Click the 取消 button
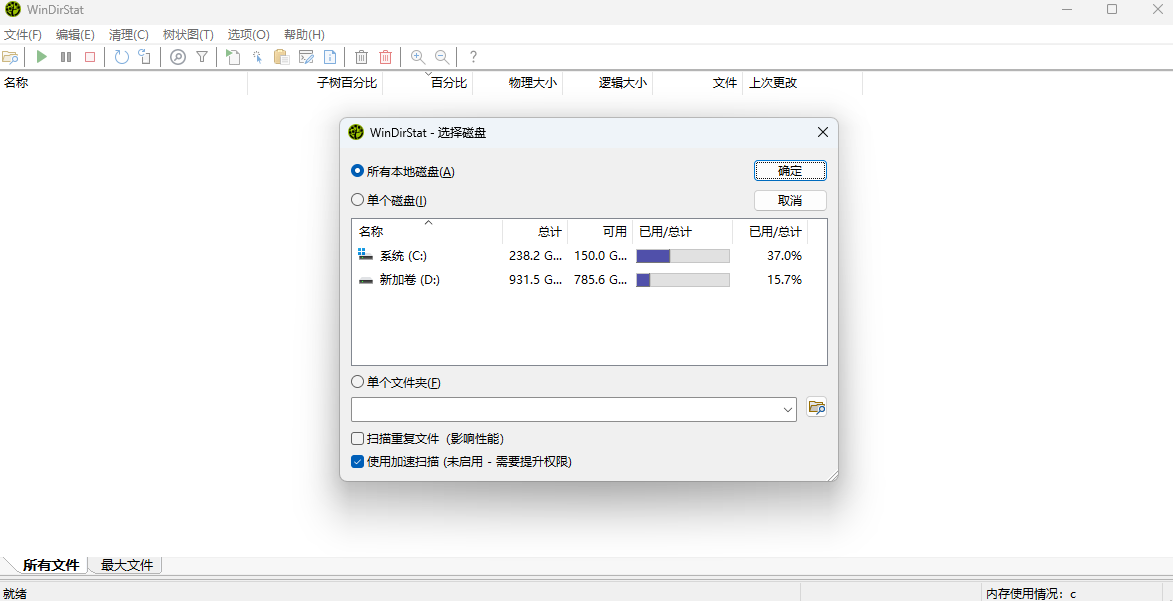This screenshot has width=1173, height=601. pos(790,200)
